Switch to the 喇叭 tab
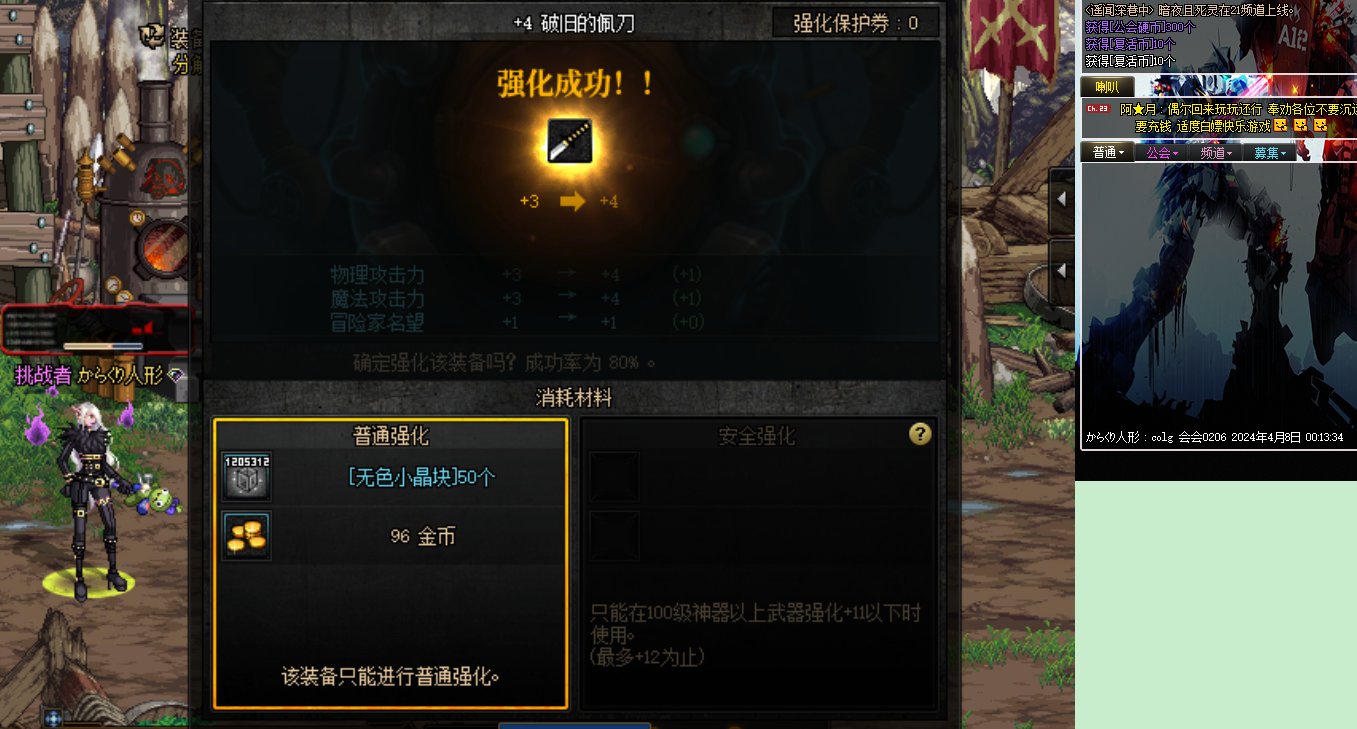The image size is (1357, 729). (x=1108, y=87)
